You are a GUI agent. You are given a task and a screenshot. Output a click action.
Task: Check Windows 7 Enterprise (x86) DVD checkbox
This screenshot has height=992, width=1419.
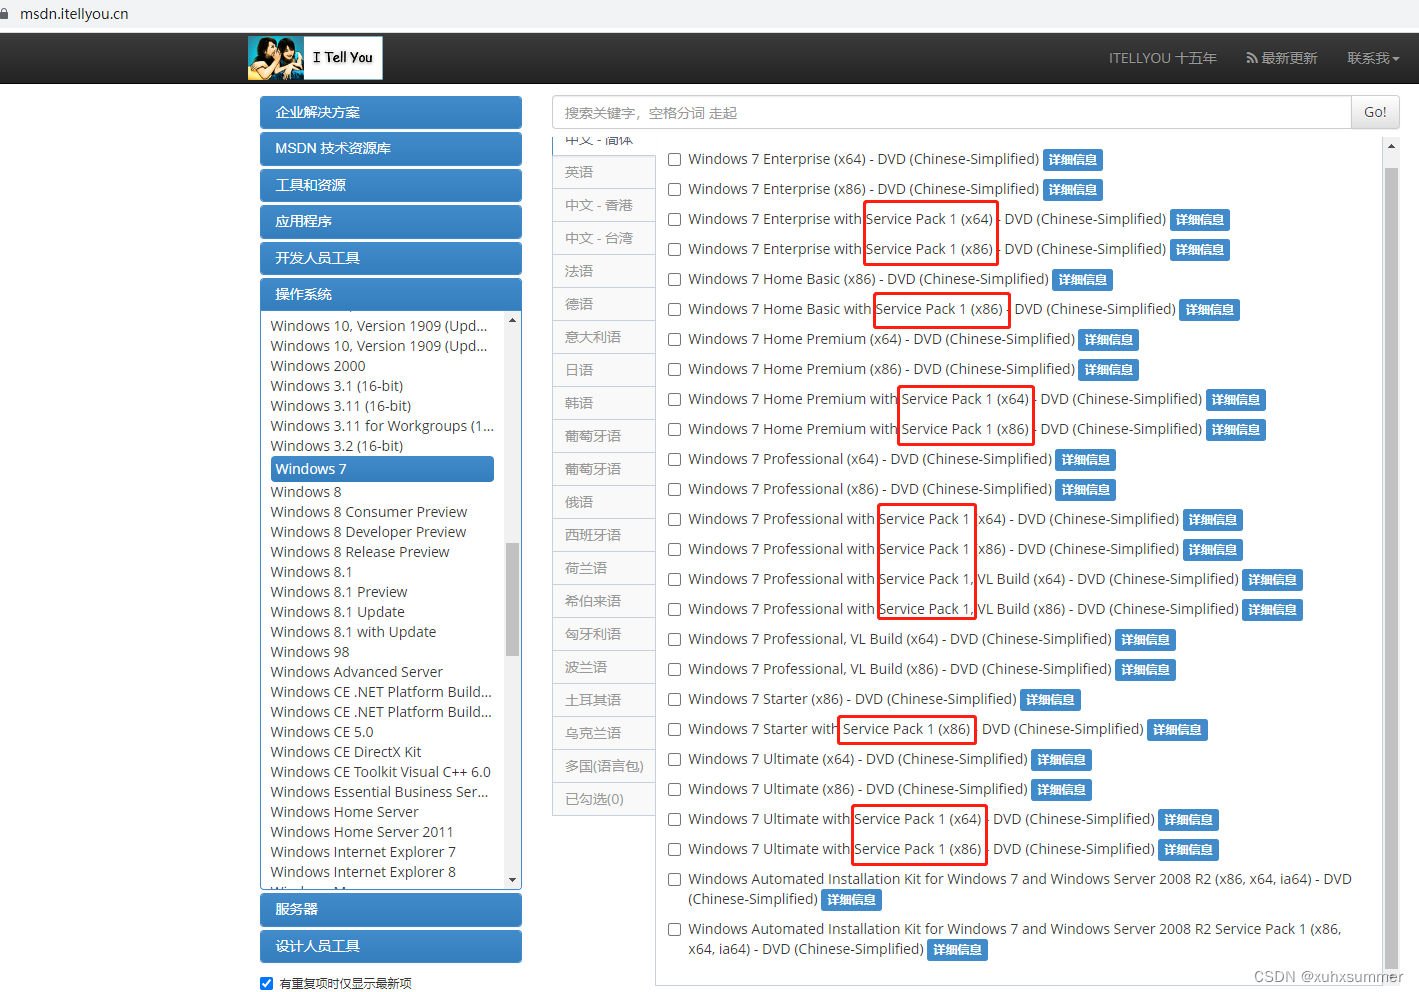tap(675, 189)
